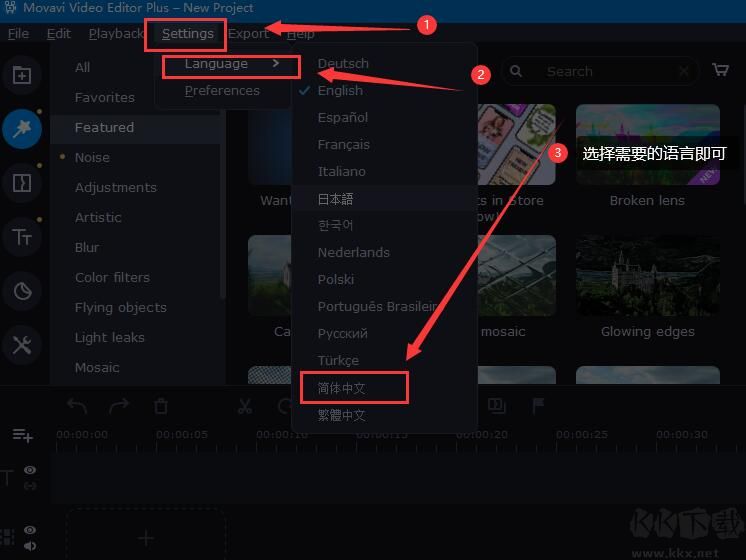Open the Help menu
Image resolution: width=746 pixels, height=560 pixels.
pos(300,33)
